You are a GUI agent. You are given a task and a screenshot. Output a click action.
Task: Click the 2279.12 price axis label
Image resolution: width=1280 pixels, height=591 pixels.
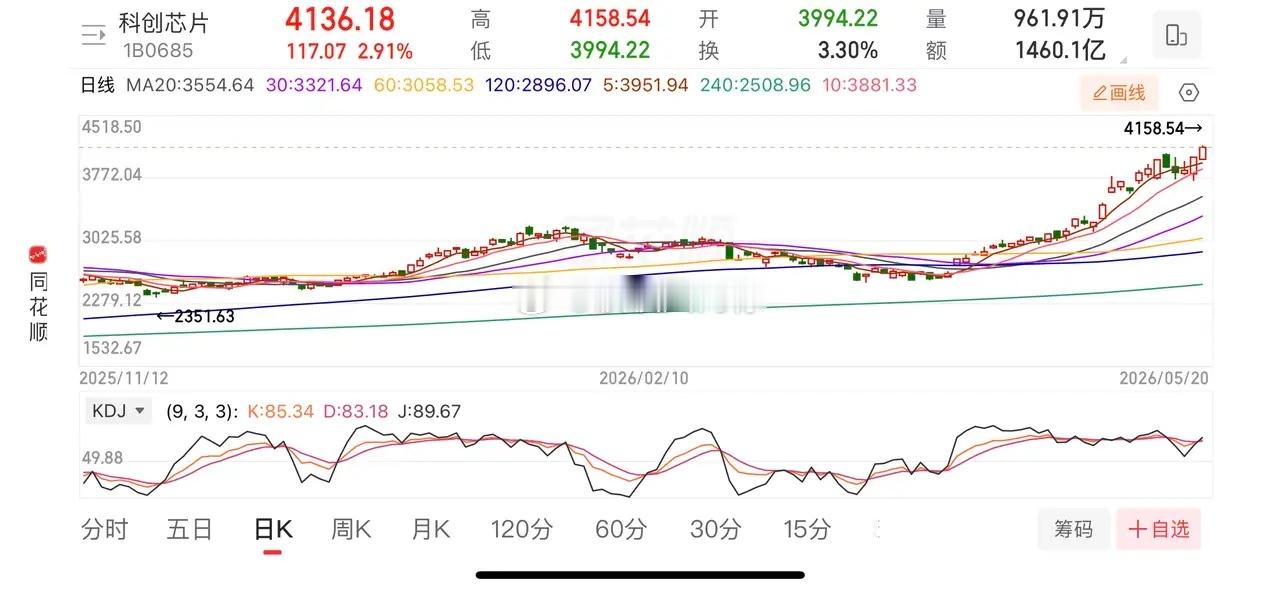(x=113, y=299)
